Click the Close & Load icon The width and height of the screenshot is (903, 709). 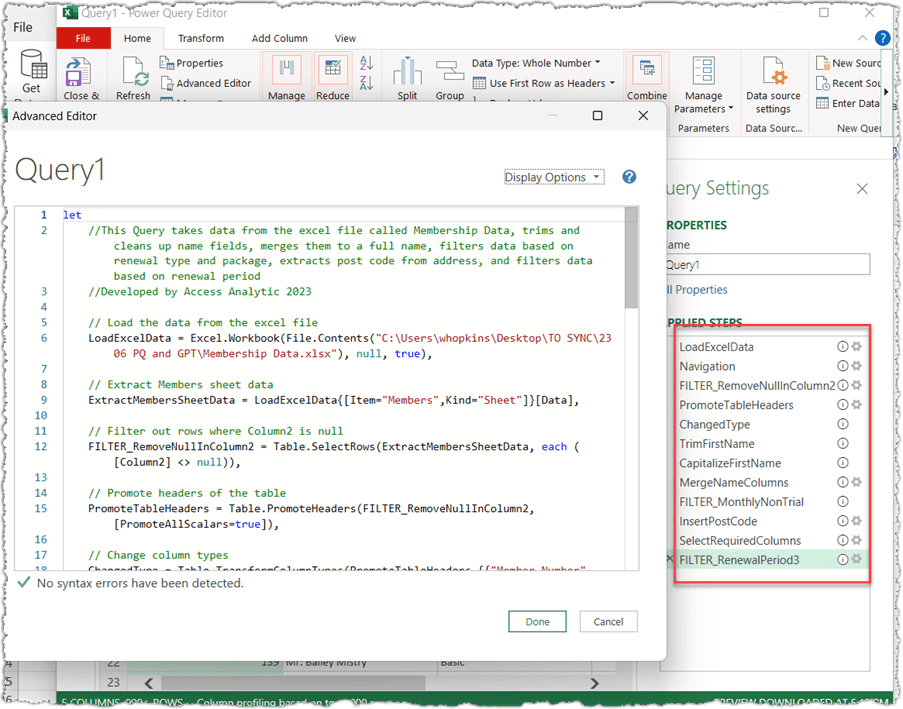(78, 72)
